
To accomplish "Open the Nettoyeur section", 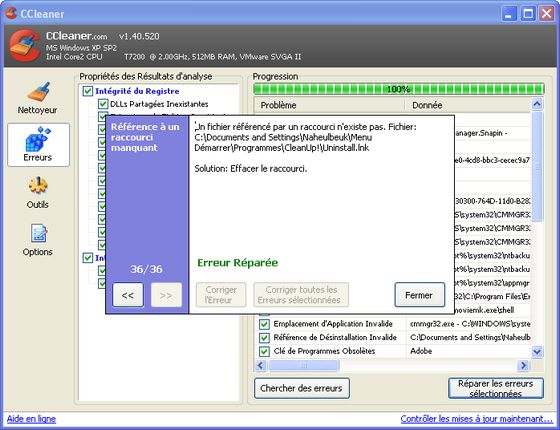I will coord(38,97).
